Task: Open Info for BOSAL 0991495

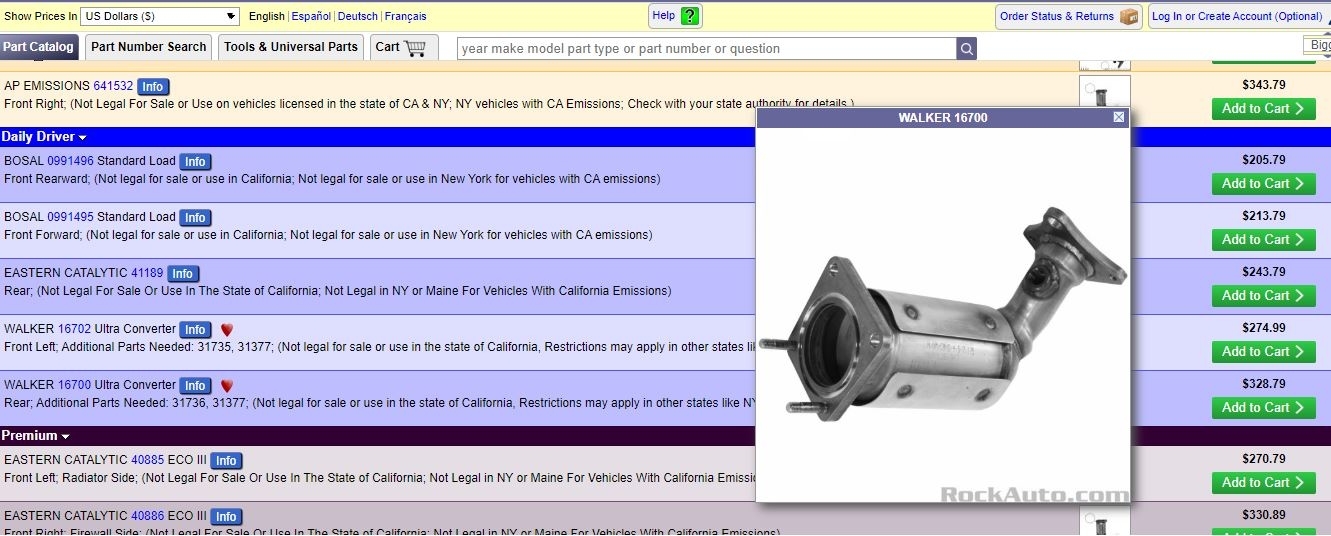Action: pyautogui.click(x=195, y=218)
